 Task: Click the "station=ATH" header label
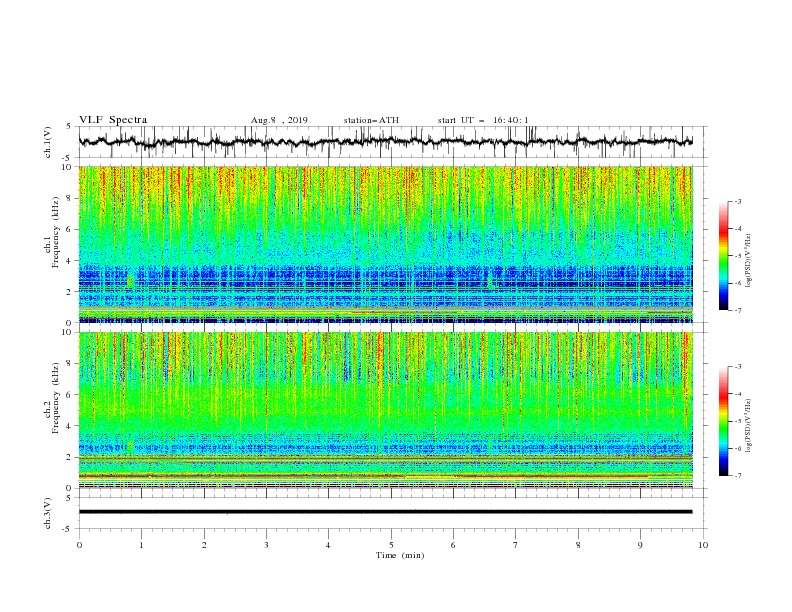coord(371,120)
